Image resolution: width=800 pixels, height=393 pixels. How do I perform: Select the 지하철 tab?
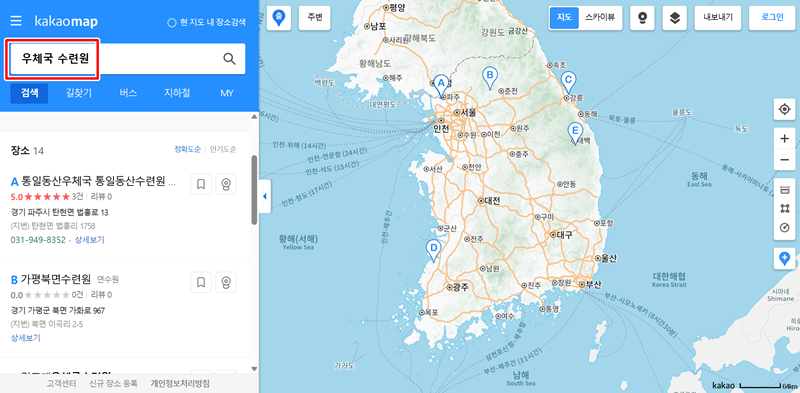(x=177, y=93)
